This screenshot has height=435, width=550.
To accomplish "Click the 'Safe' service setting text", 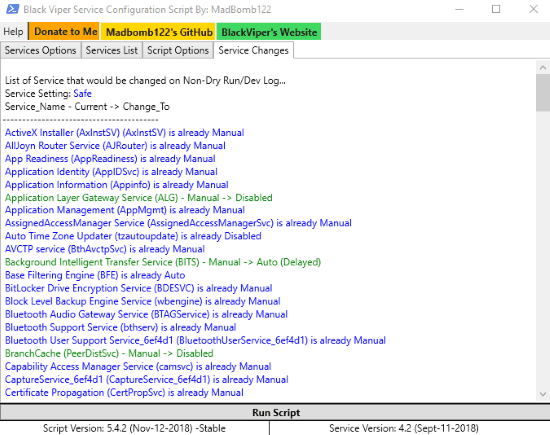I will tap(82, 94).
